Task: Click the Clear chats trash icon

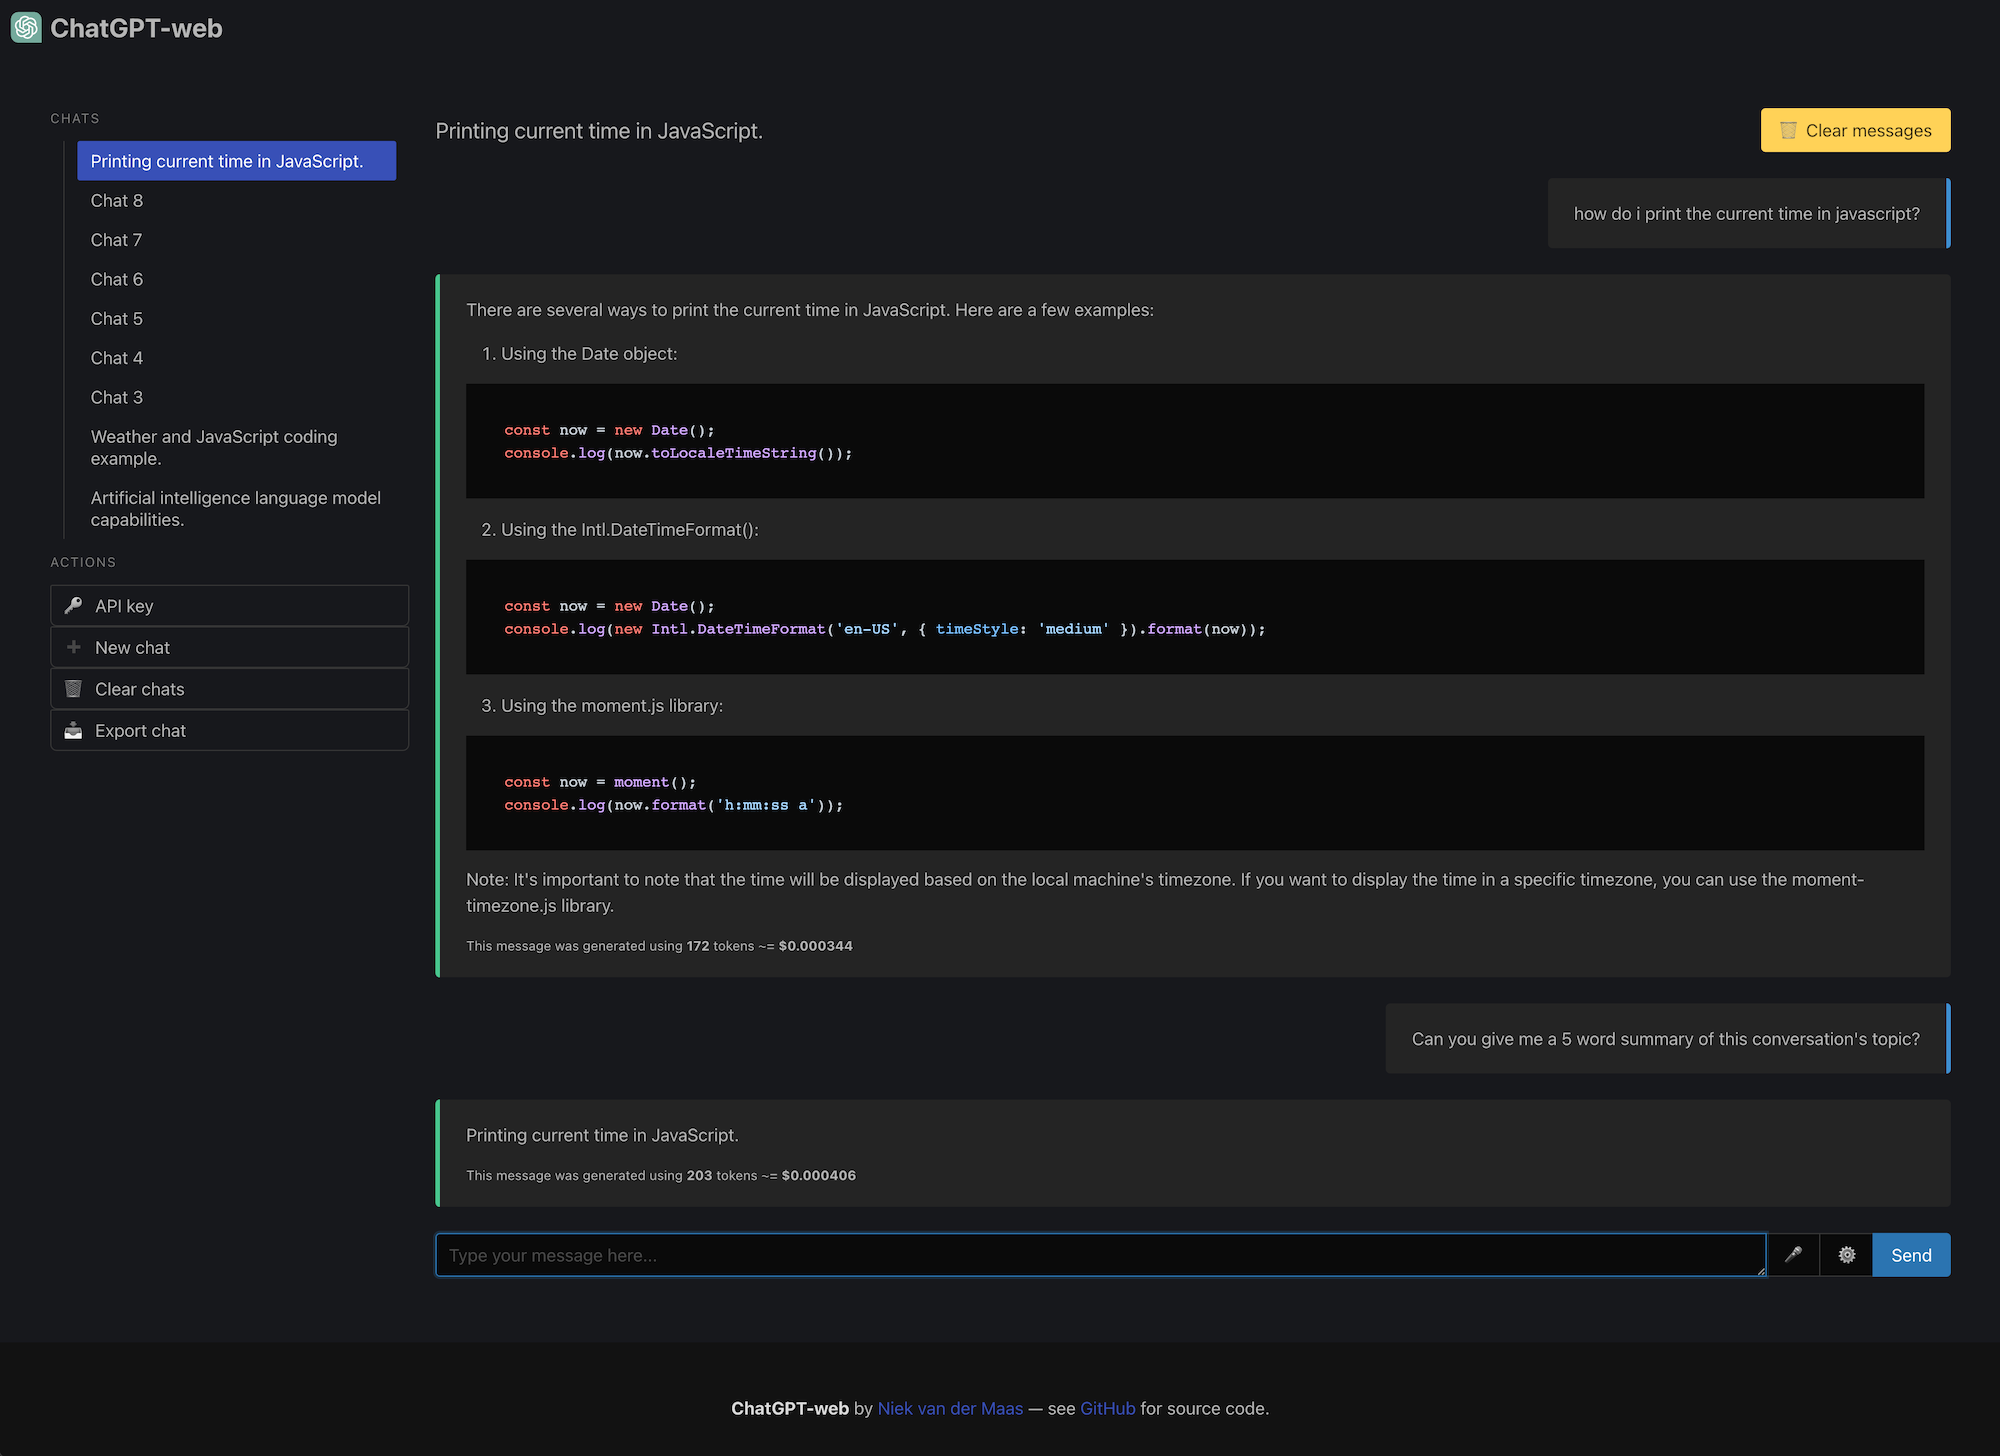Action: coord(73,688)
